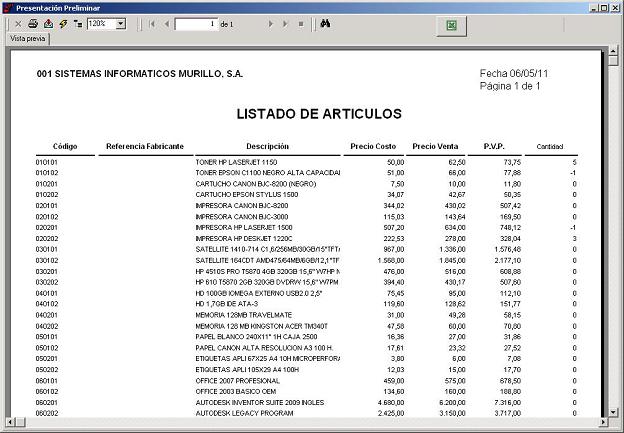Click OFFICE 2007 PROFESIONAL description

[238, 381]
